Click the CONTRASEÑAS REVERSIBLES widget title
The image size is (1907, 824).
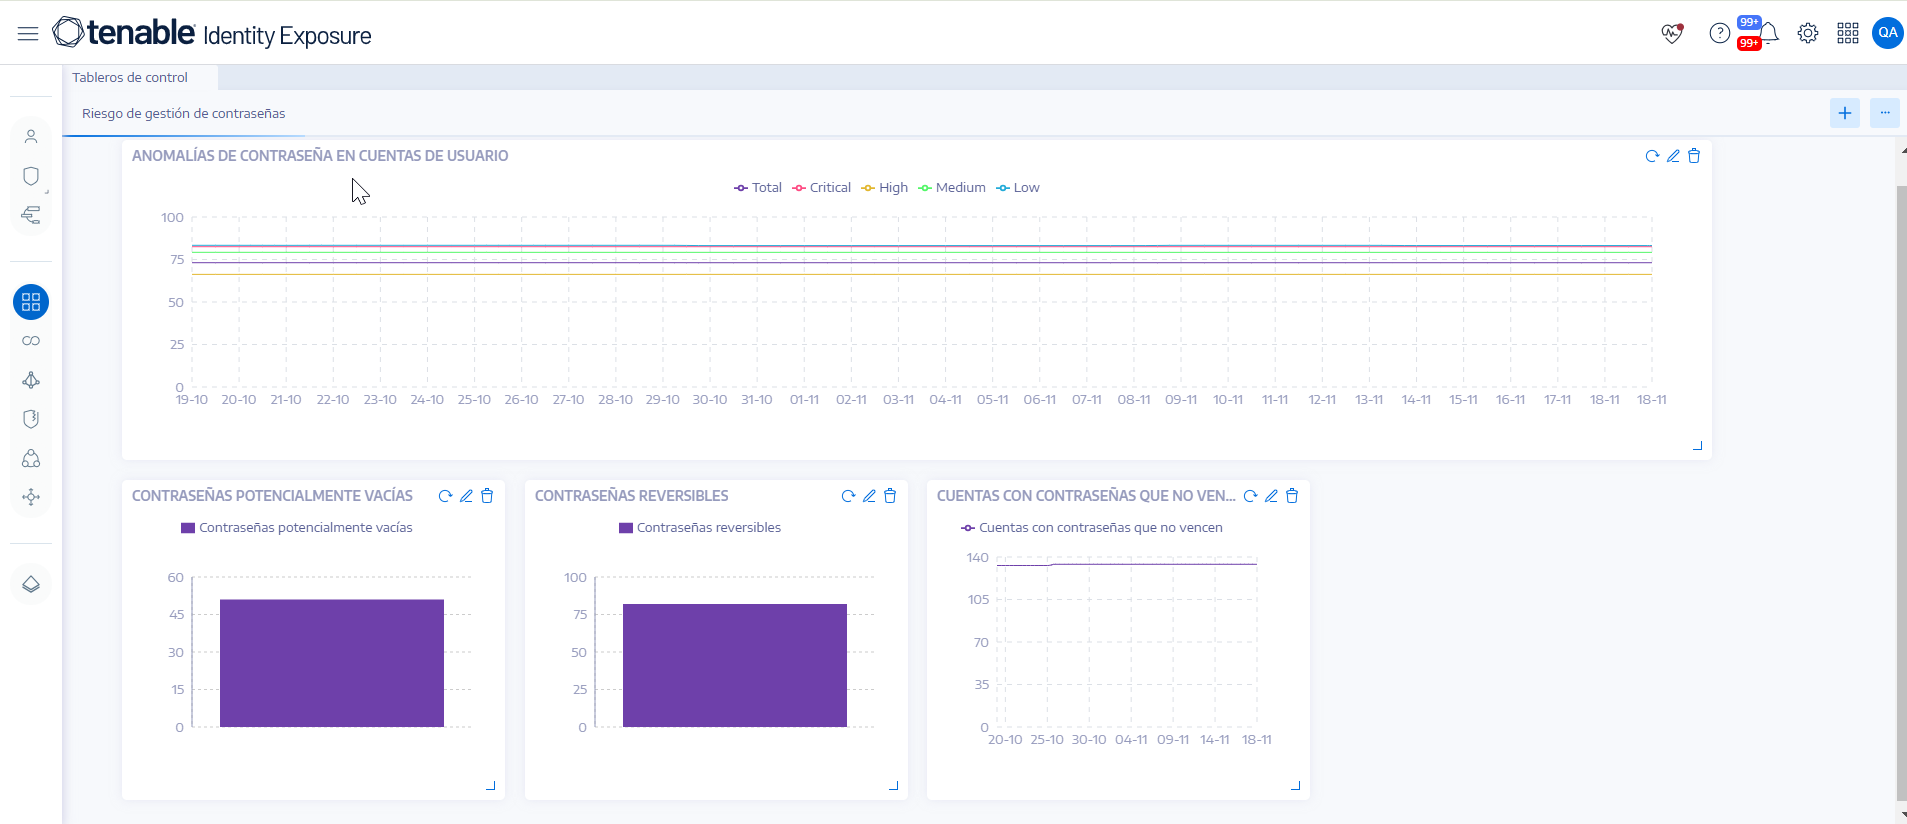pyautogui.click(x=632, y=496)
